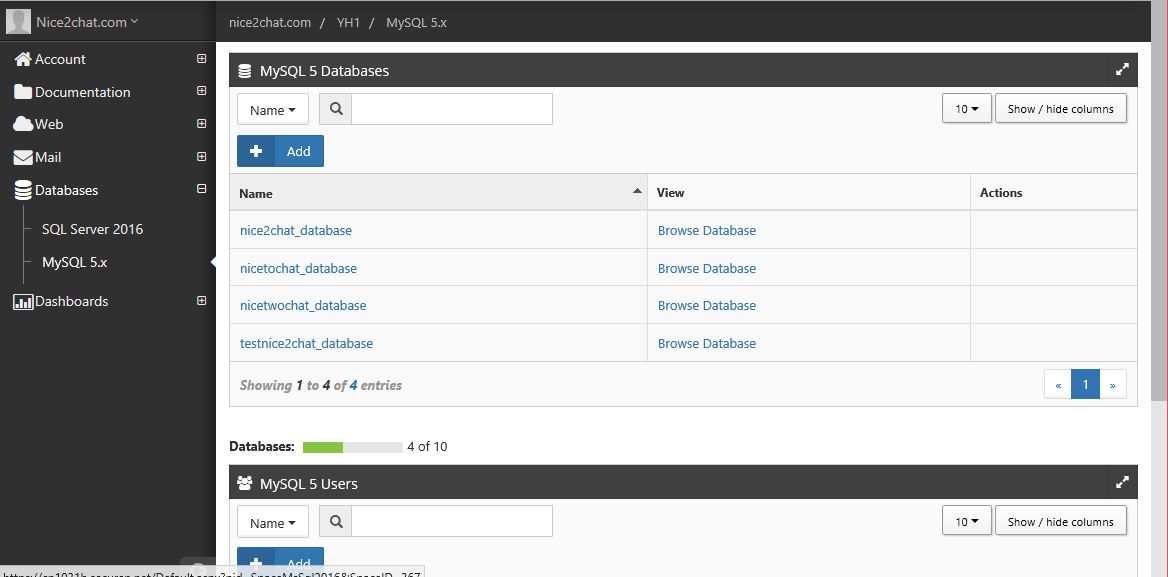Viewport: 1168px width, 577px height.
Task: Click the MySQL 5.x breadcrumb
Action: 416,22
